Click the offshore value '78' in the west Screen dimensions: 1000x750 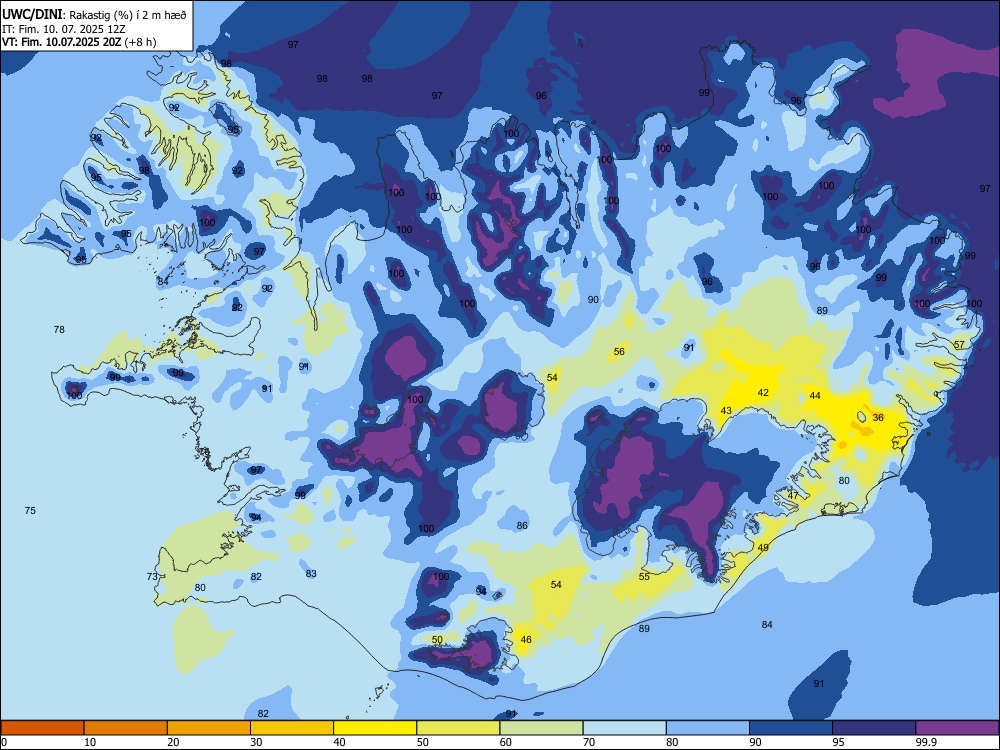(x=59, y=330)
